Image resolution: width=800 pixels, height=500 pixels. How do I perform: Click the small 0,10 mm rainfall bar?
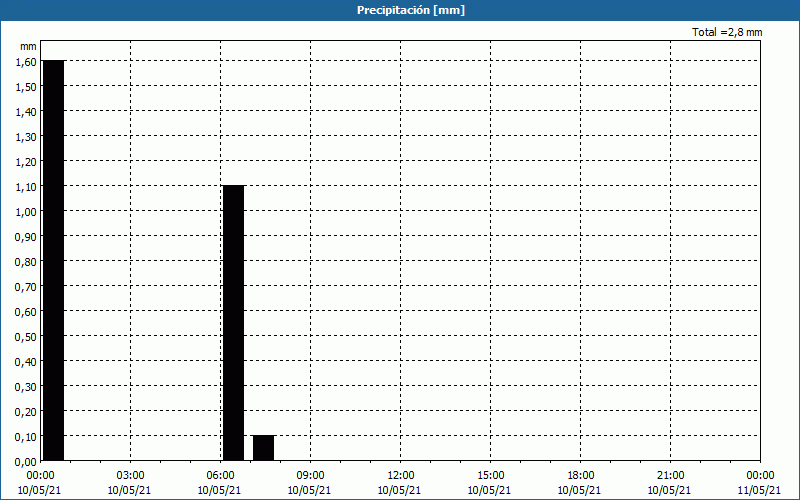(x=264, y=448)
